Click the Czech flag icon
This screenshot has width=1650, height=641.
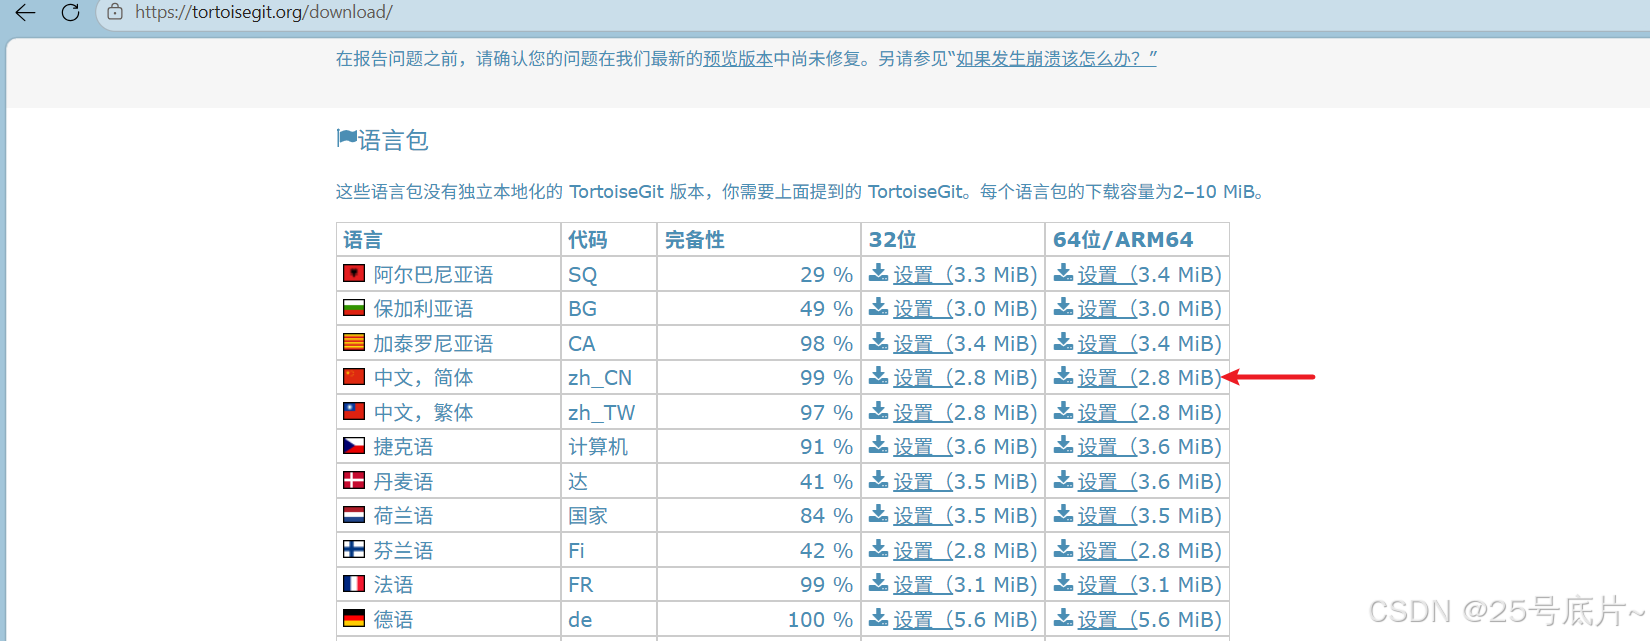(x=354, y=446)
